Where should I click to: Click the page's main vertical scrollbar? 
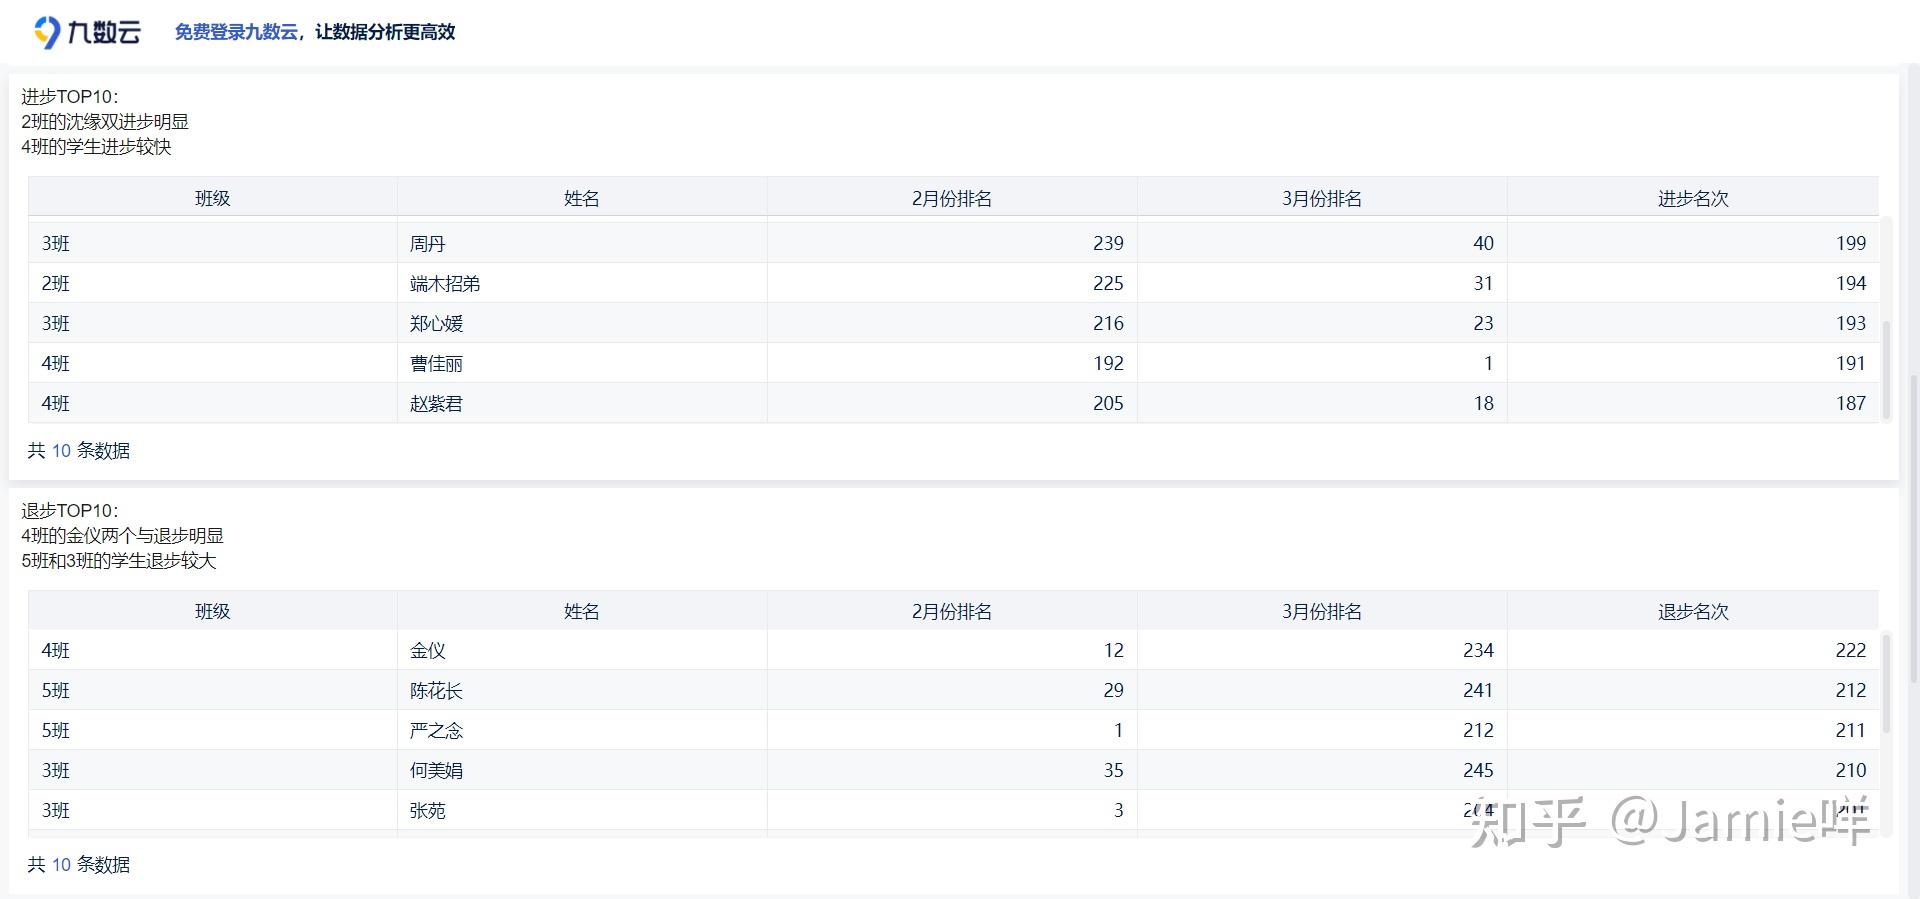pos(1914,500)
